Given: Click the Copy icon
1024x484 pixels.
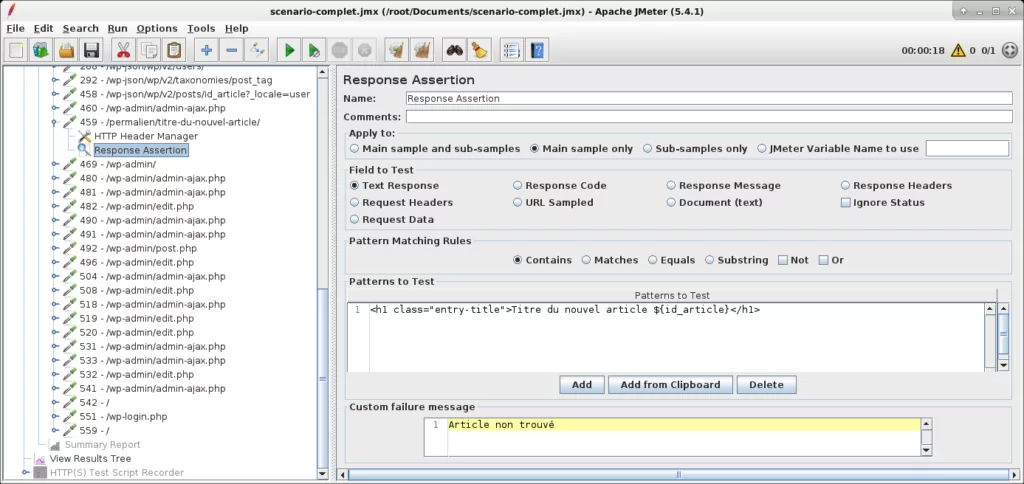Looking at the screenshot, I should pyautogui.click(x=149, y=50).
